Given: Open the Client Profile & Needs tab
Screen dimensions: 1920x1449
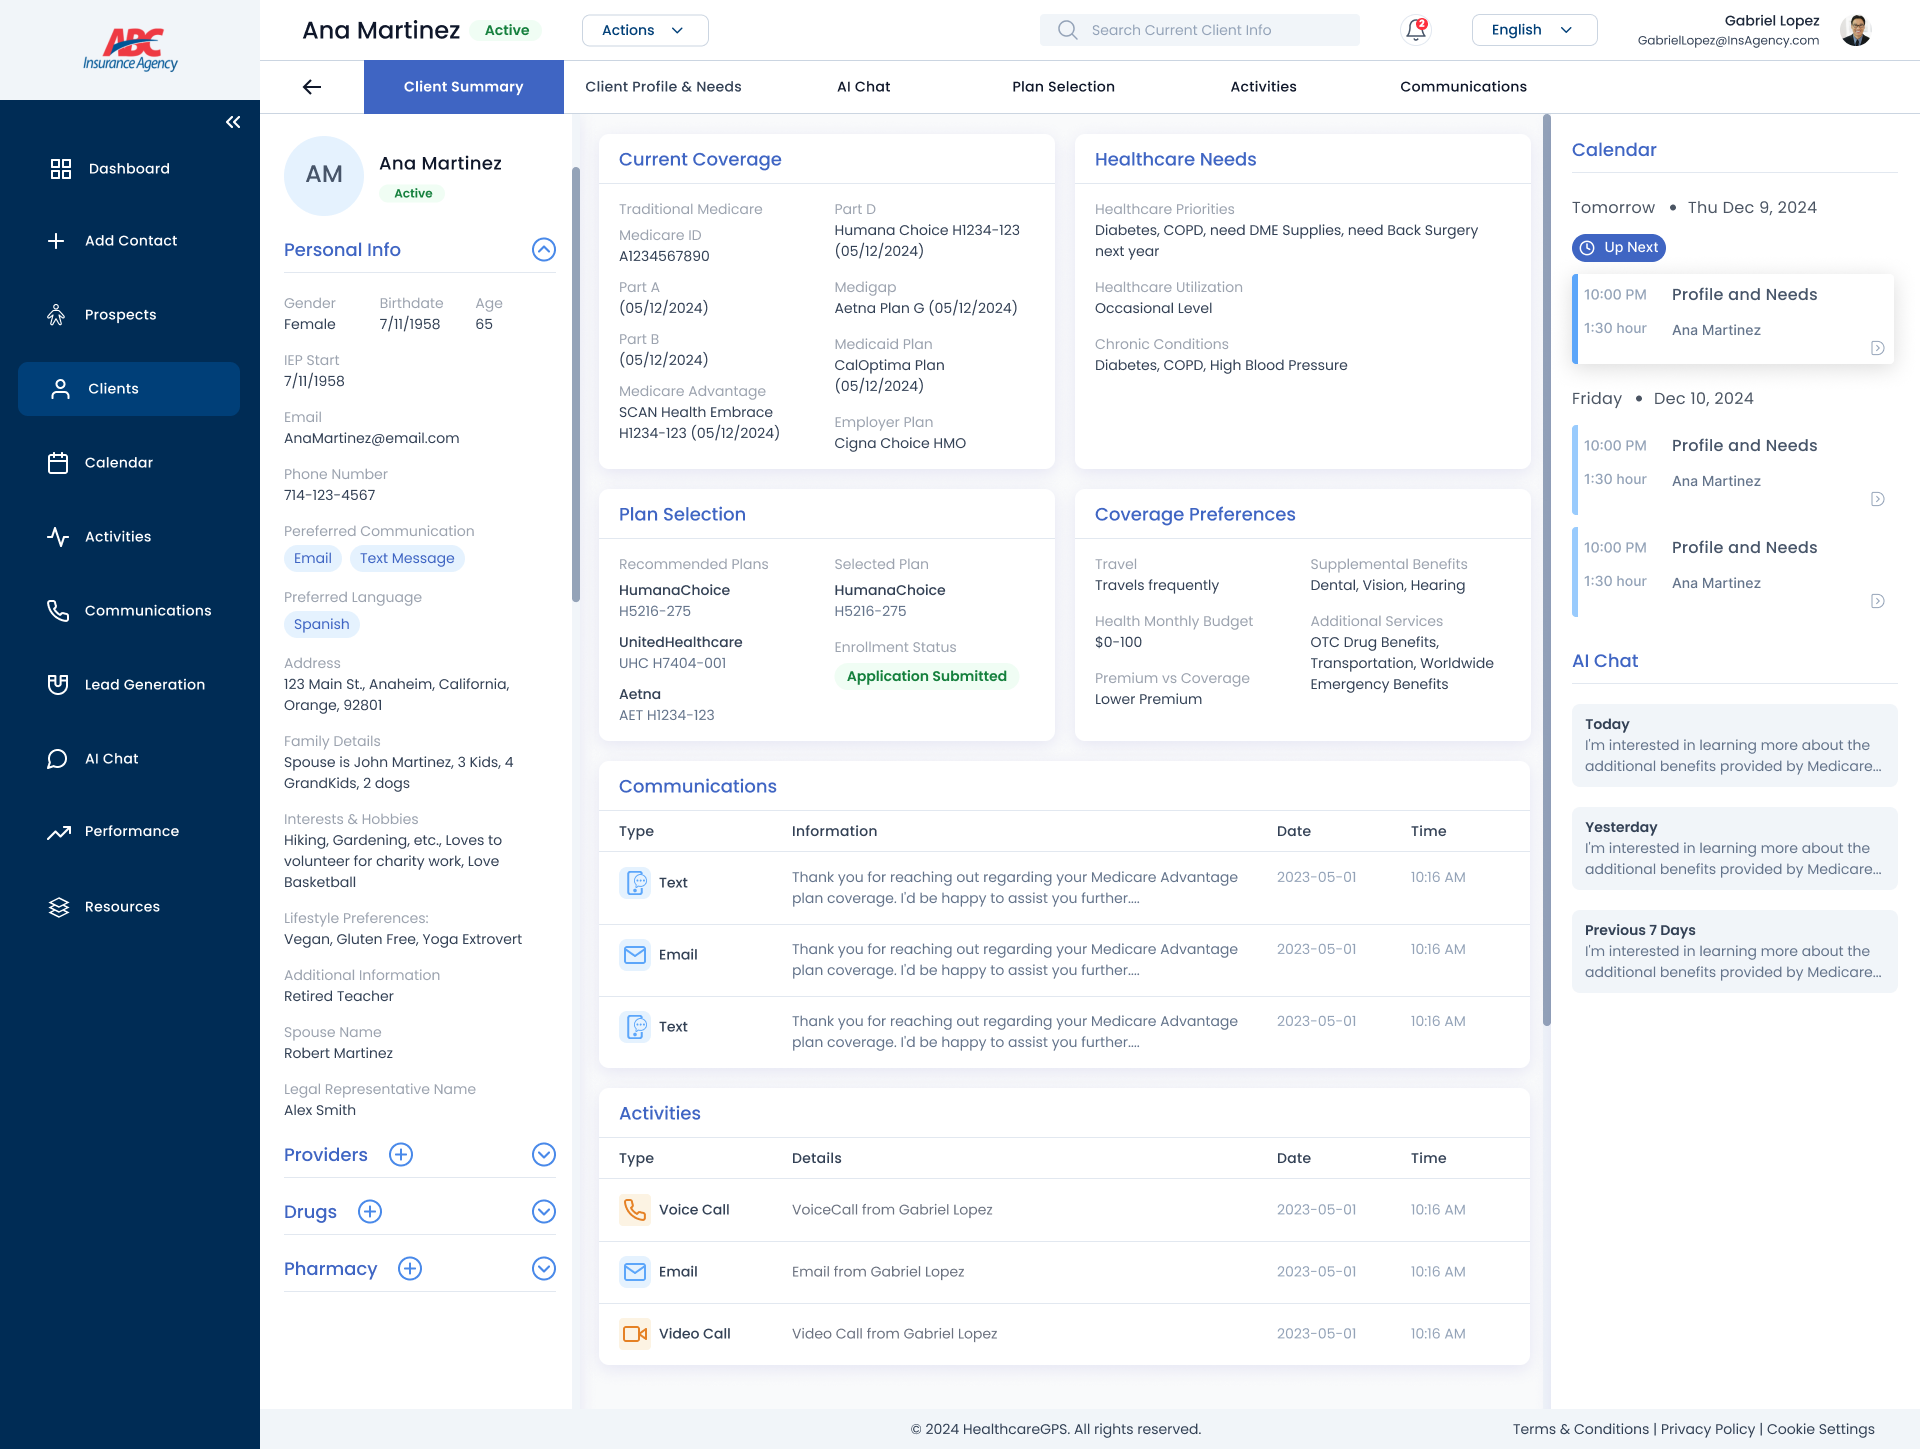Looking at the screenshot, I should [x=663, y=87].
